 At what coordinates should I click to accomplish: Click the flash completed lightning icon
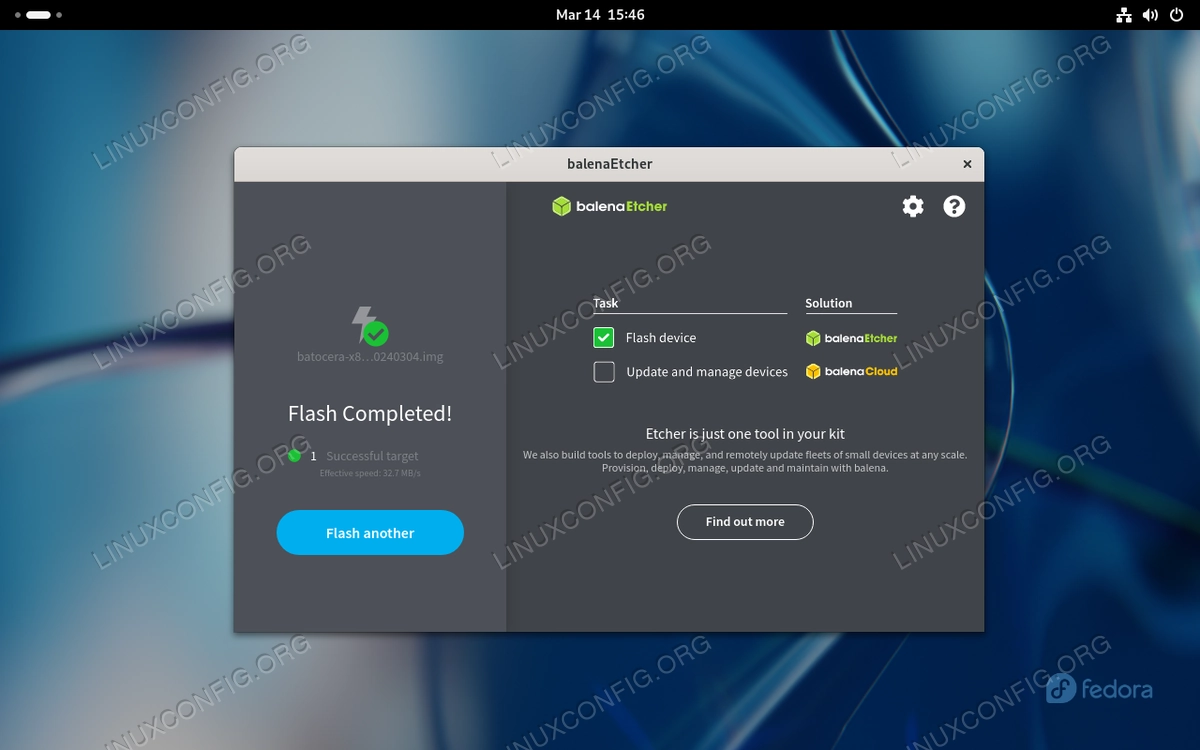tap(370, 326)
